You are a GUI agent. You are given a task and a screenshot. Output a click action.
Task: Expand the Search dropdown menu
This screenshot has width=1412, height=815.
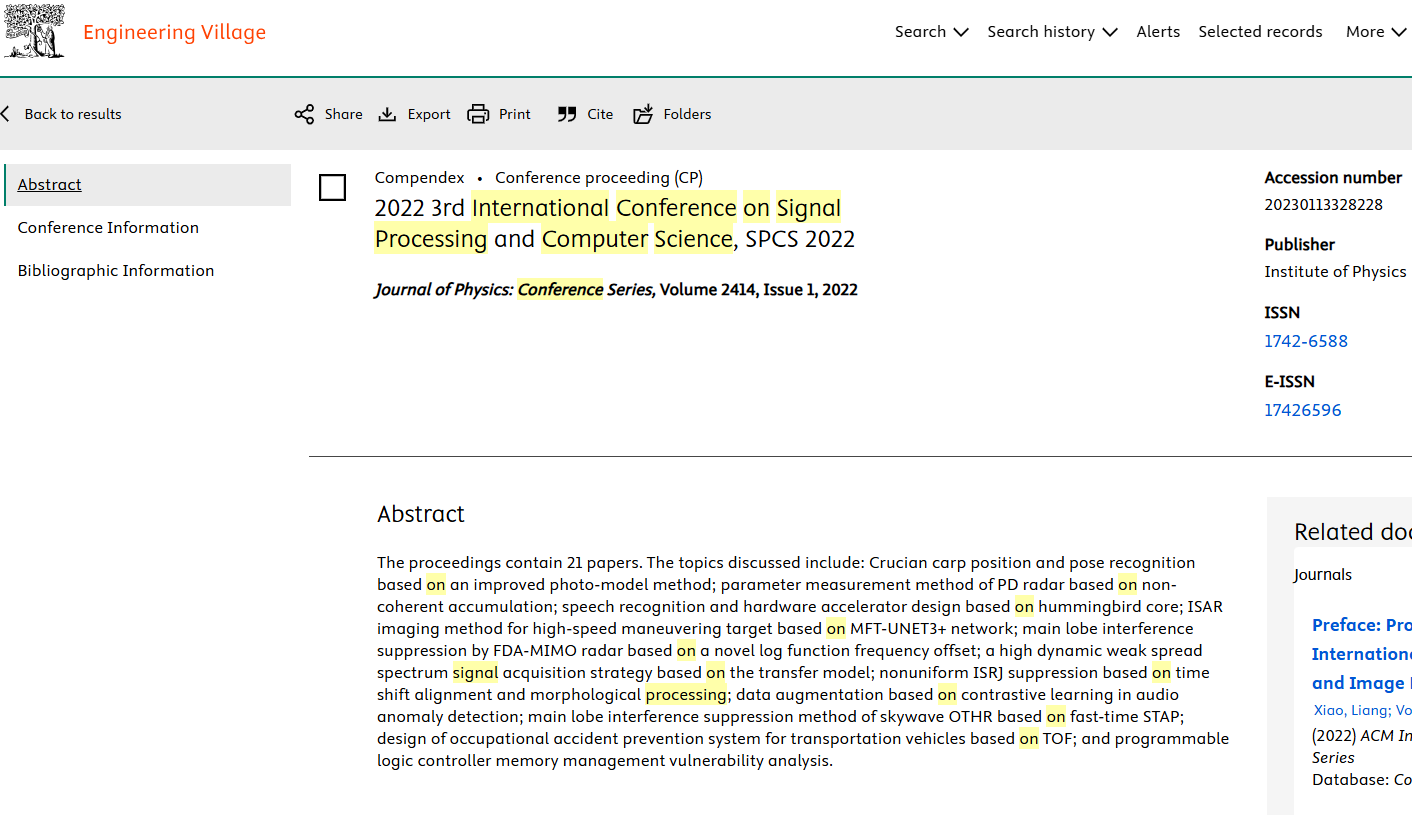932,32
